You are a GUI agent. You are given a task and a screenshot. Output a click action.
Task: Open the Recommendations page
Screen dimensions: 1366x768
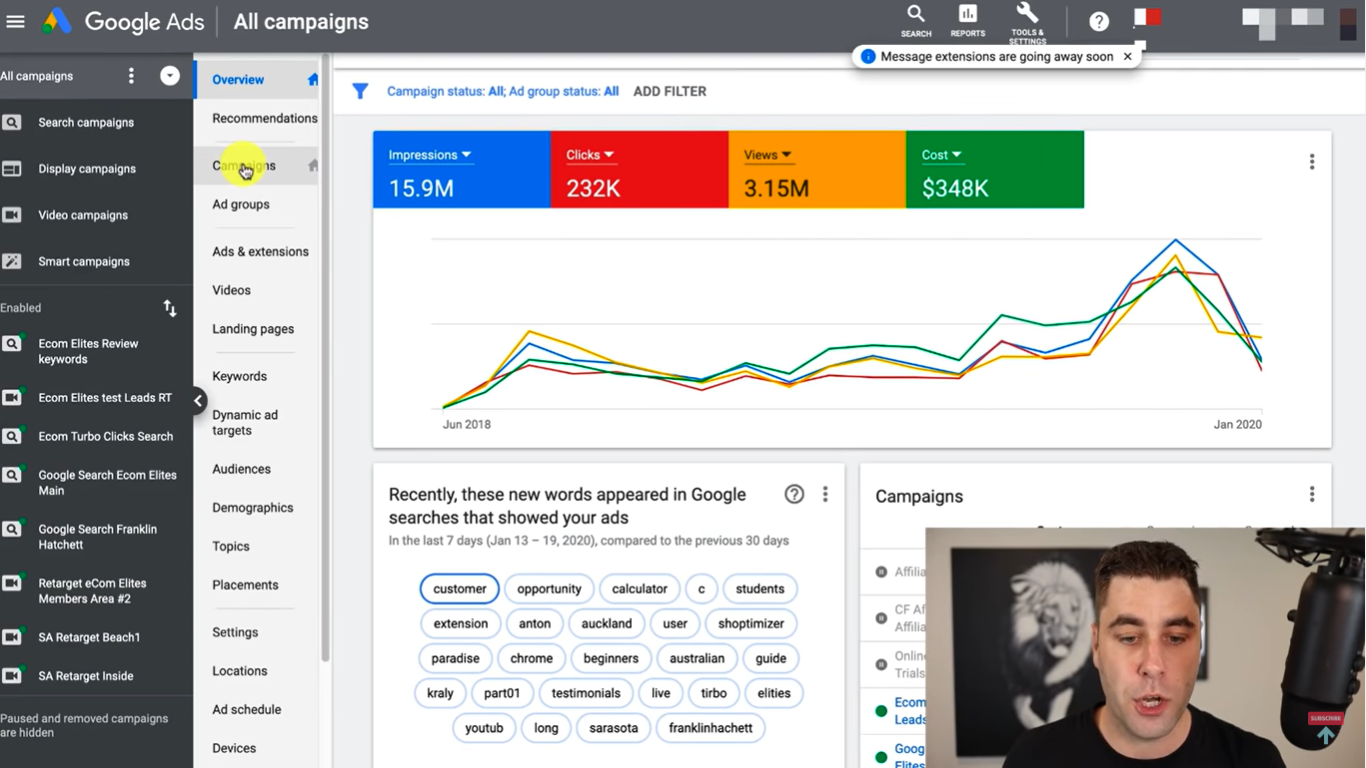coord(265,118)
